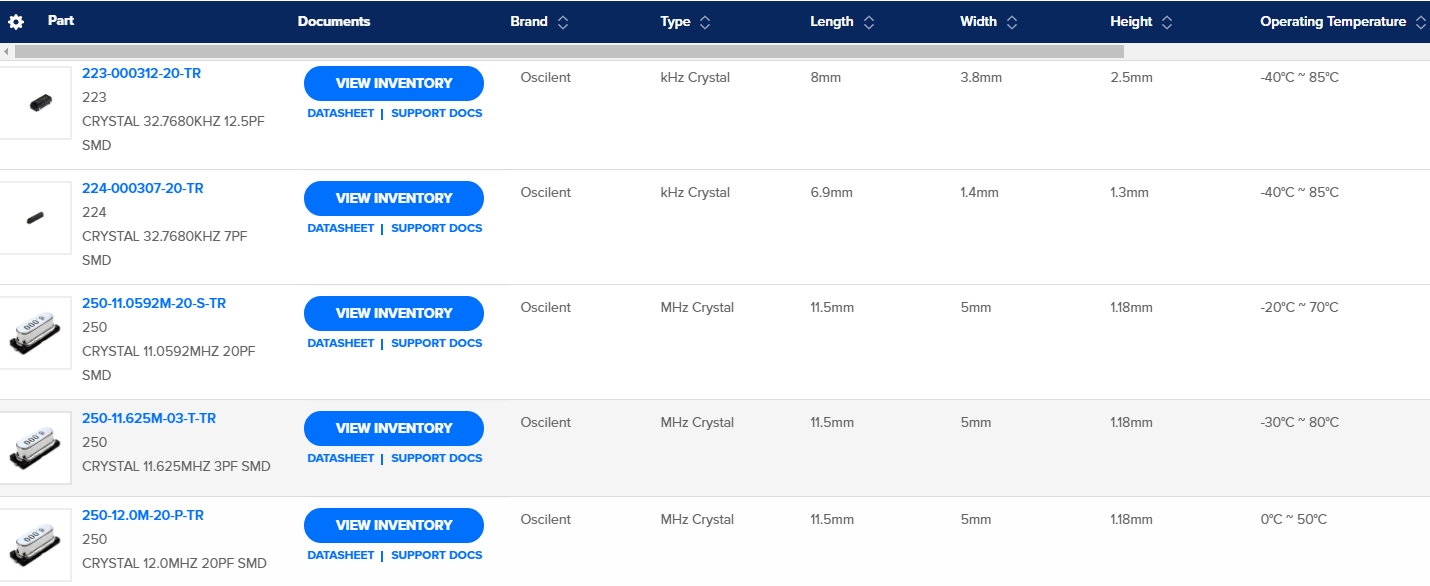Open the 223-000312-20-TR product image thumbnail

point(36,102)
